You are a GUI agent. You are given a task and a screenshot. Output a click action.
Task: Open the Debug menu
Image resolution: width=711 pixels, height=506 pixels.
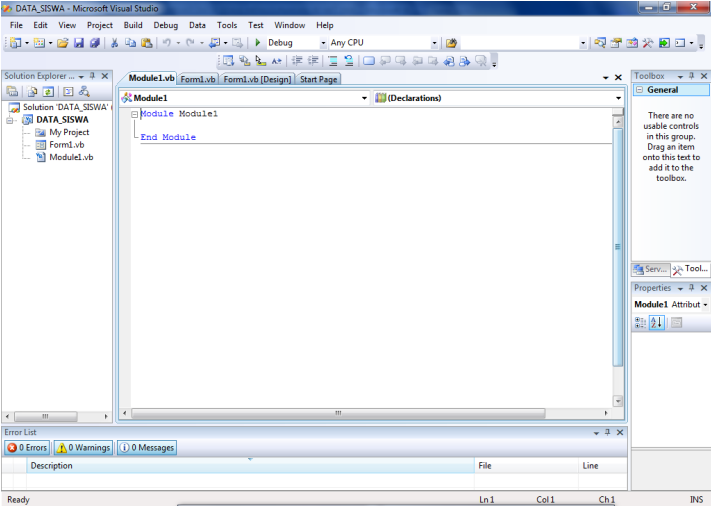pos(166,25)
